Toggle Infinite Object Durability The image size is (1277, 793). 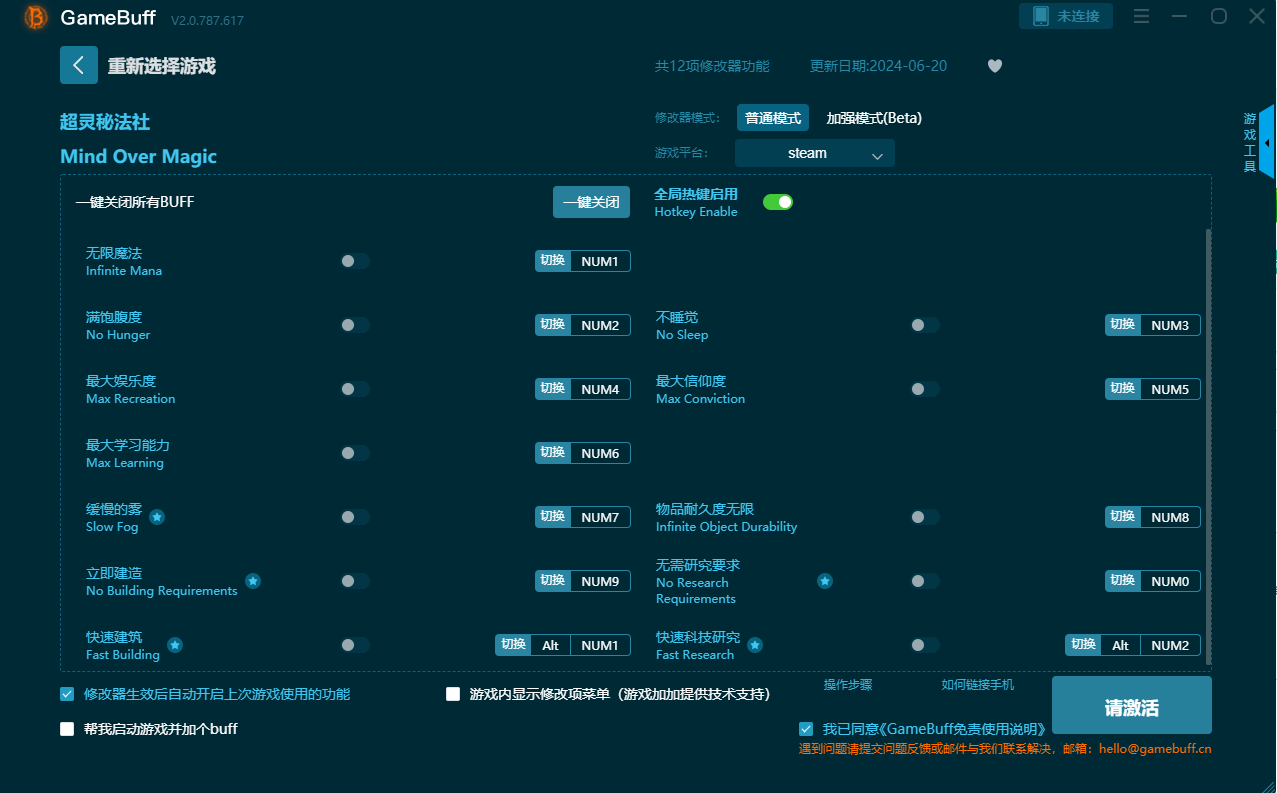[925, 517]
